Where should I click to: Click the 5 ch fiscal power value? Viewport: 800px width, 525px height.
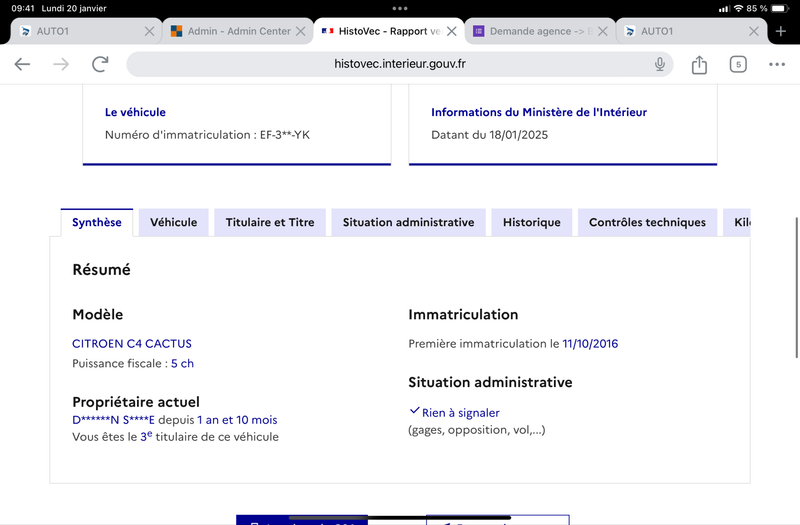click(x=182, y=364)
